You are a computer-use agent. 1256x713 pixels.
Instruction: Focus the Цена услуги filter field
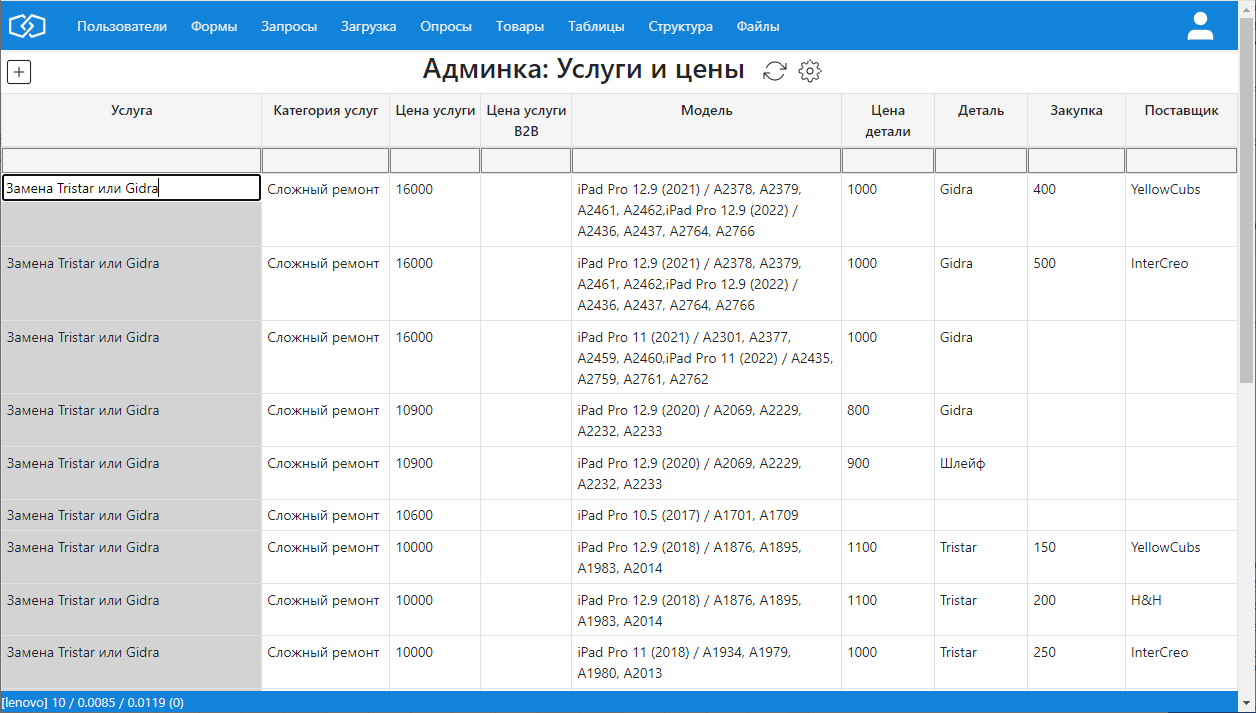(435, 160)
